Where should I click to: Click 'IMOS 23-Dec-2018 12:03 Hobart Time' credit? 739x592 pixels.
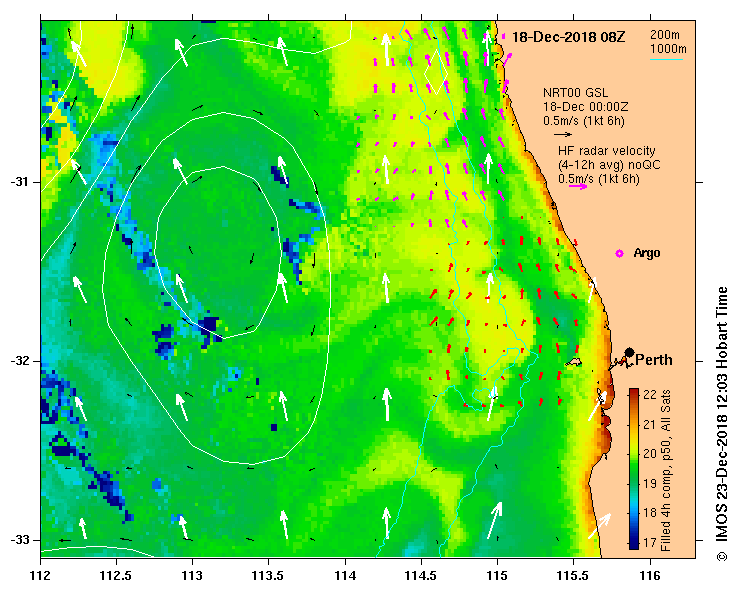pos(722,416)
